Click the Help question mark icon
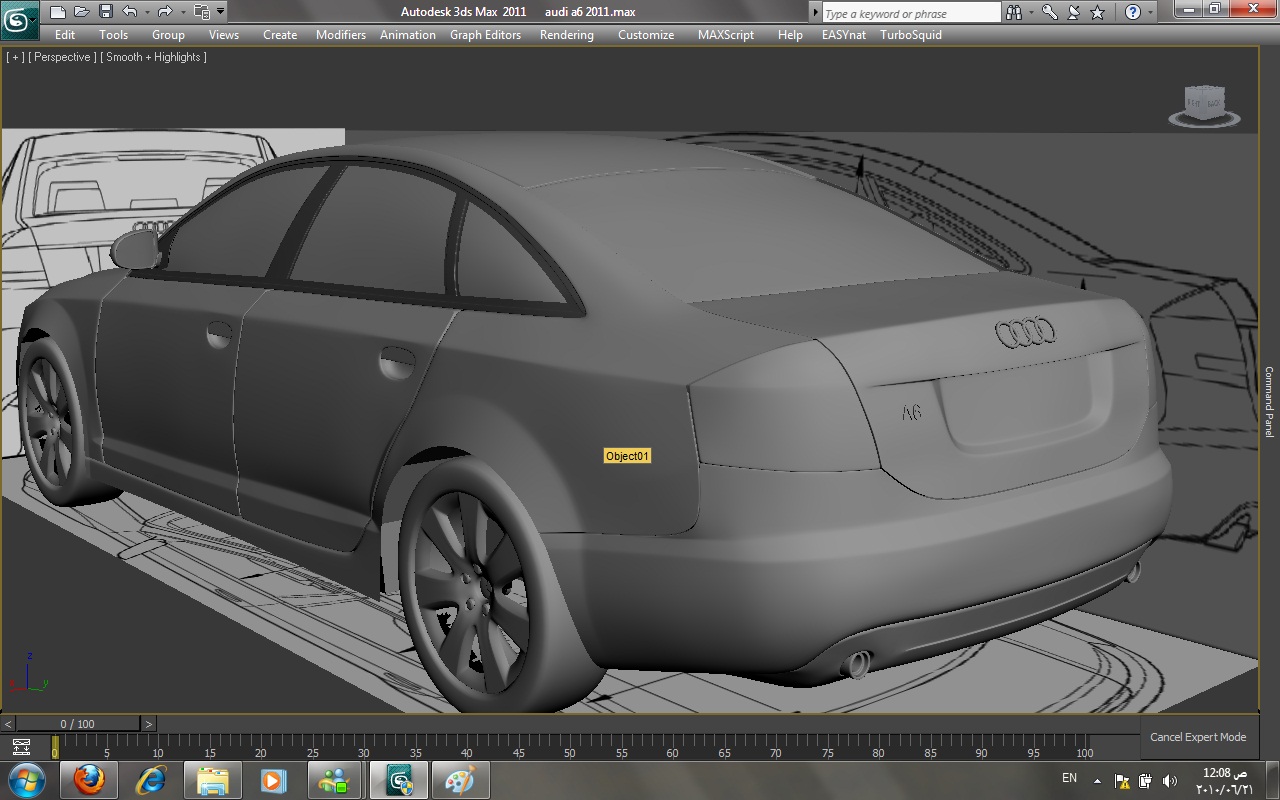This screenshot has width=1280, height=800. click(x=1133, y=13)
